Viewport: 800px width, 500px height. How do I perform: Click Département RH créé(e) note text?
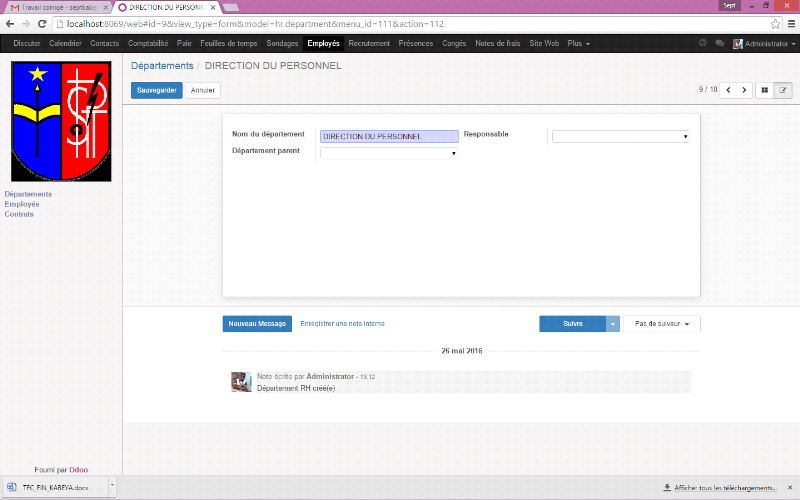(296, 388)
